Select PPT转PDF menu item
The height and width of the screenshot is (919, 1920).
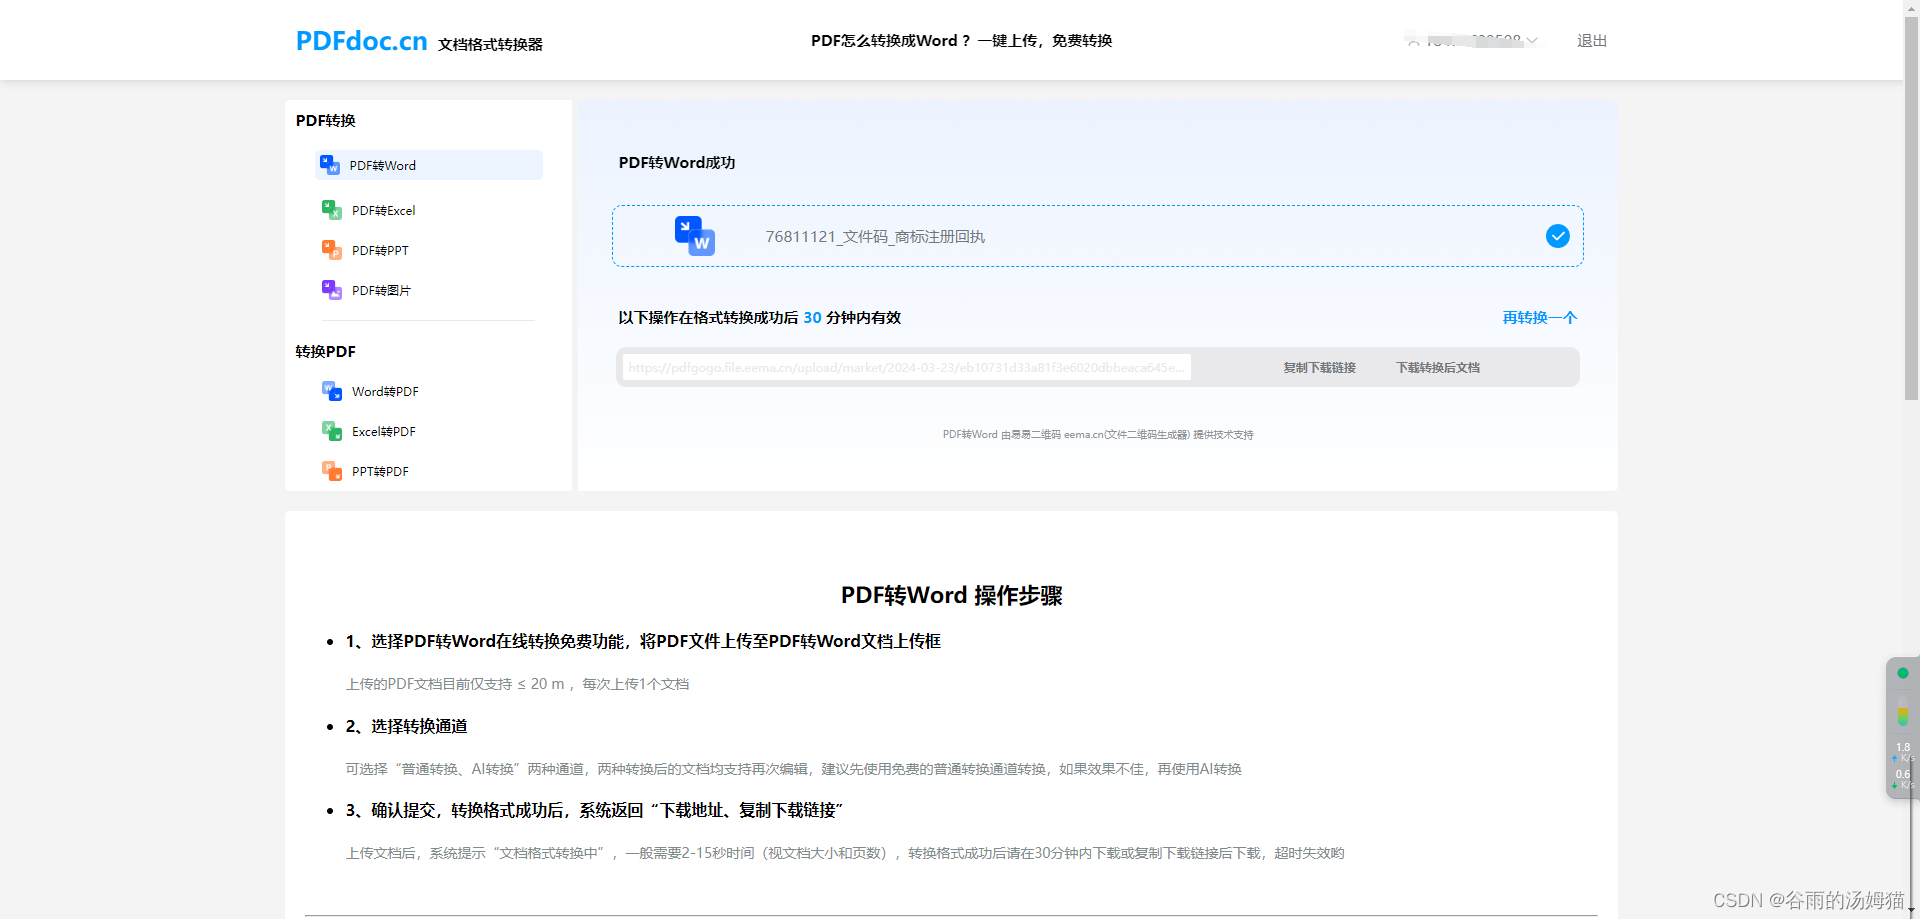(380, 471)
